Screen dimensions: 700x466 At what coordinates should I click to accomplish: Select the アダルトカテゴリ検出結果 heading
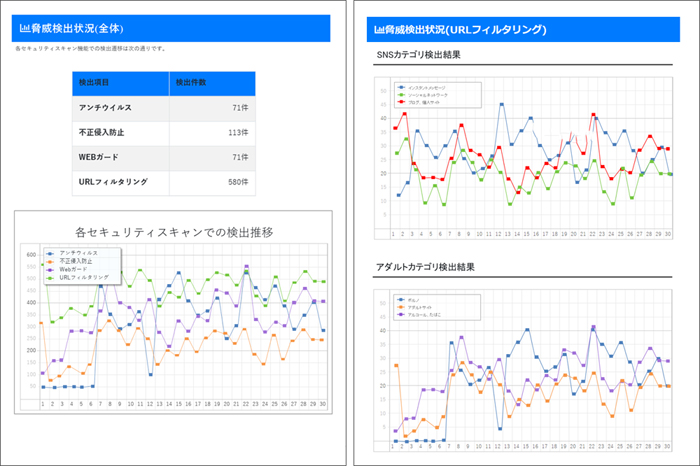(425, 267)
